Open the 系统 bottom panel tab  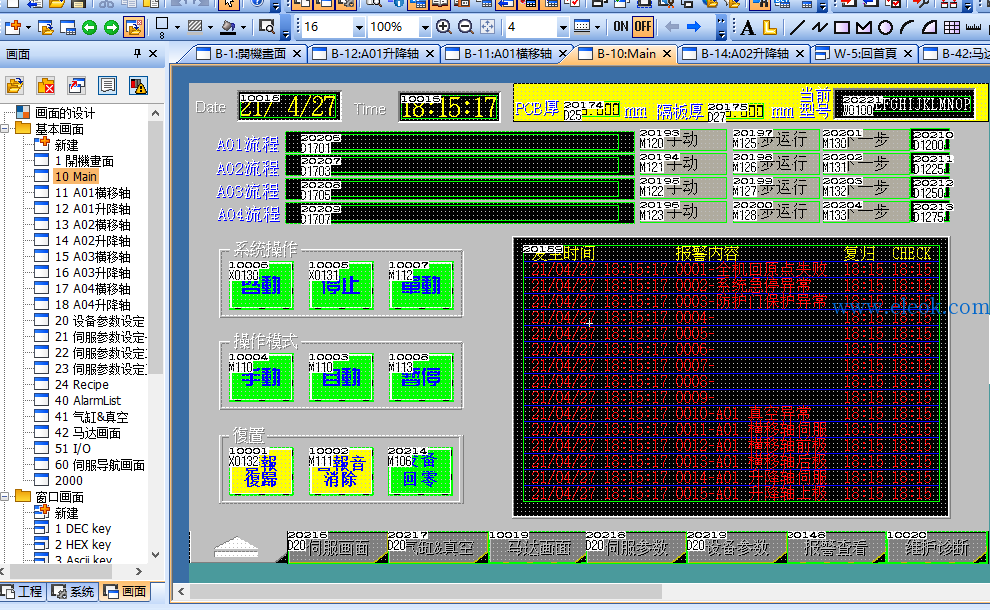[75, 592]
